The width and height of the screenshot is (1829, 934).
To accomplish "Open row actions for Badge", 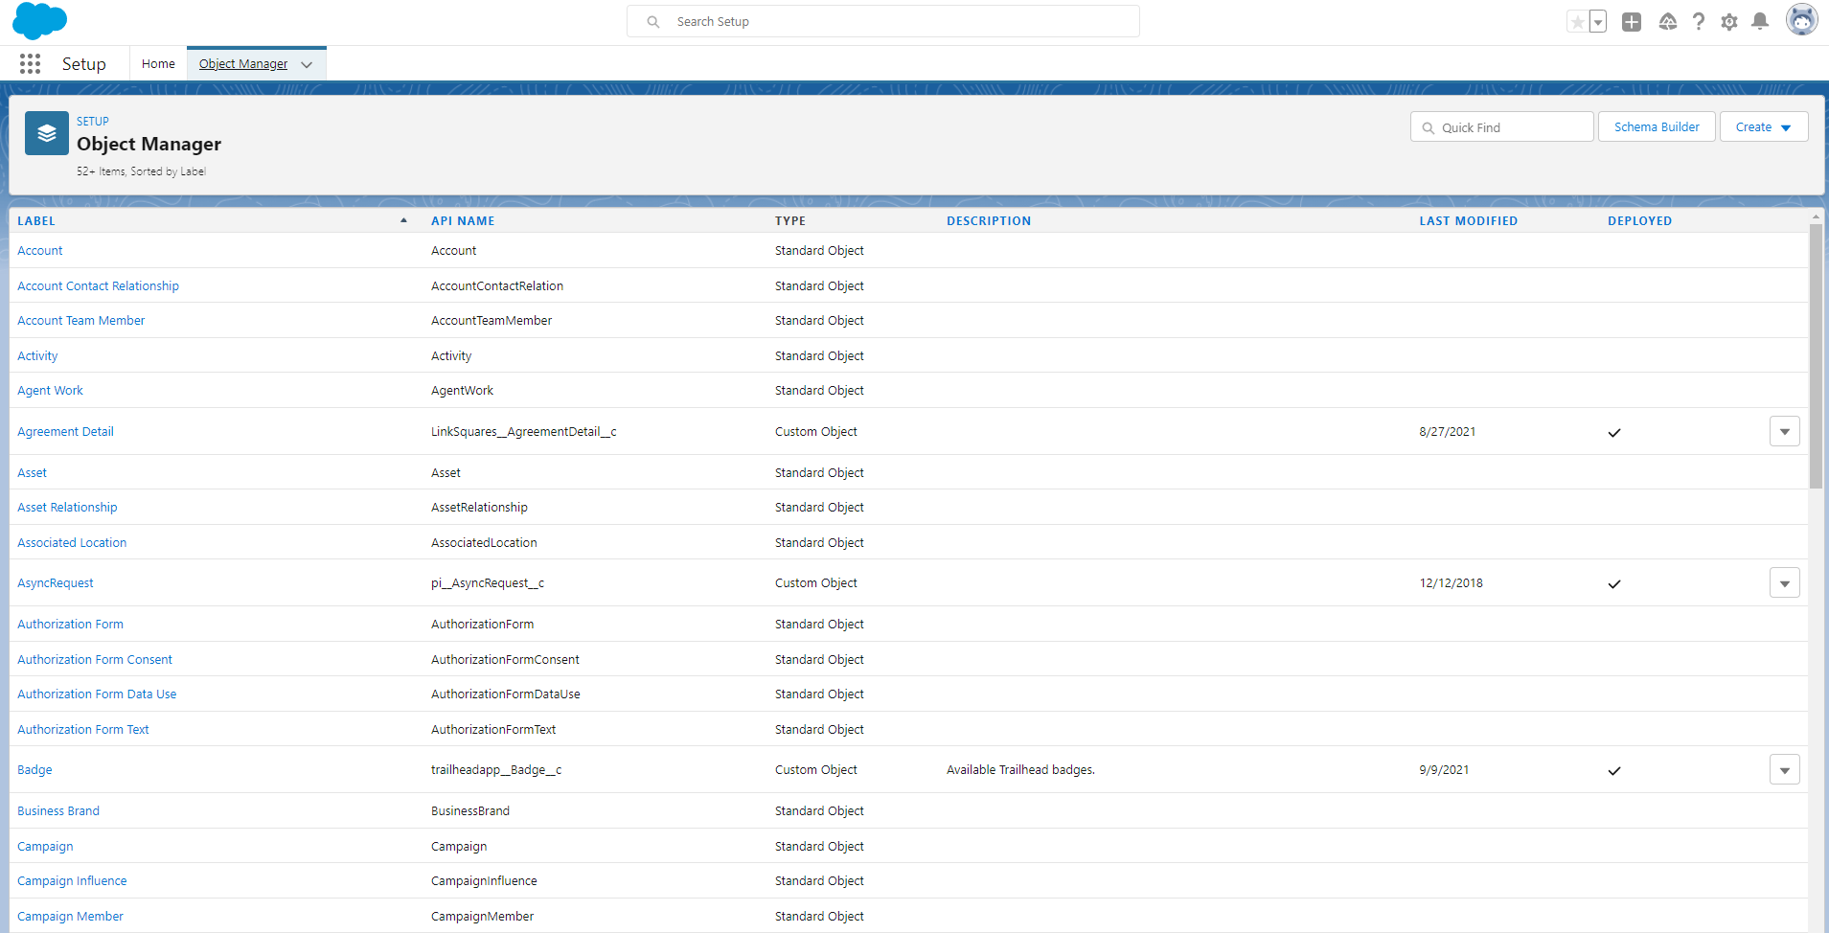I will [1784, 770].
